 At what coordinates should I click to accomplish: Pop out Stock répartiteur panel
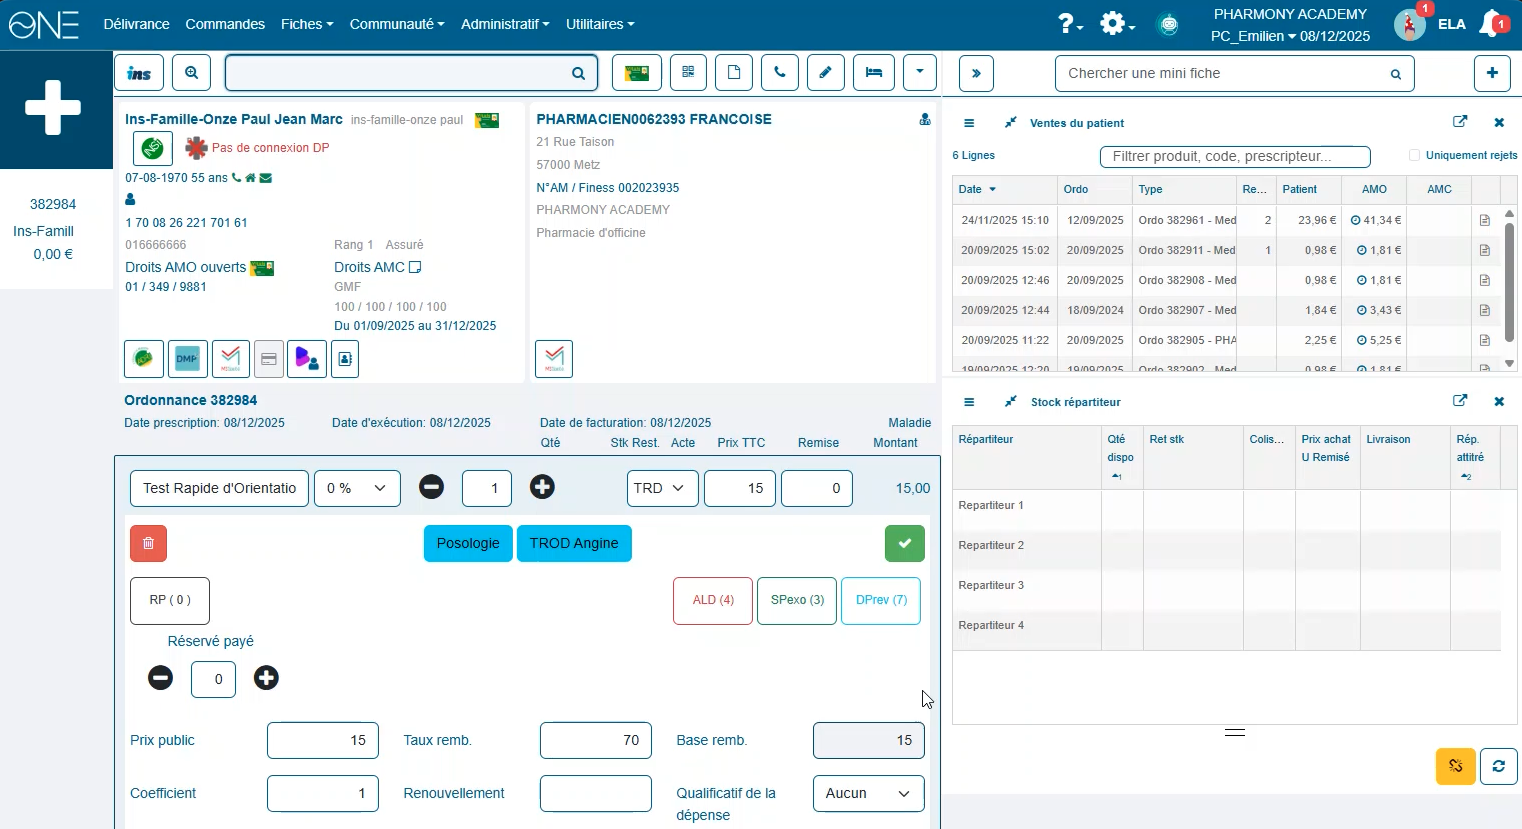pyautogui.click(x=1460, y=401)
